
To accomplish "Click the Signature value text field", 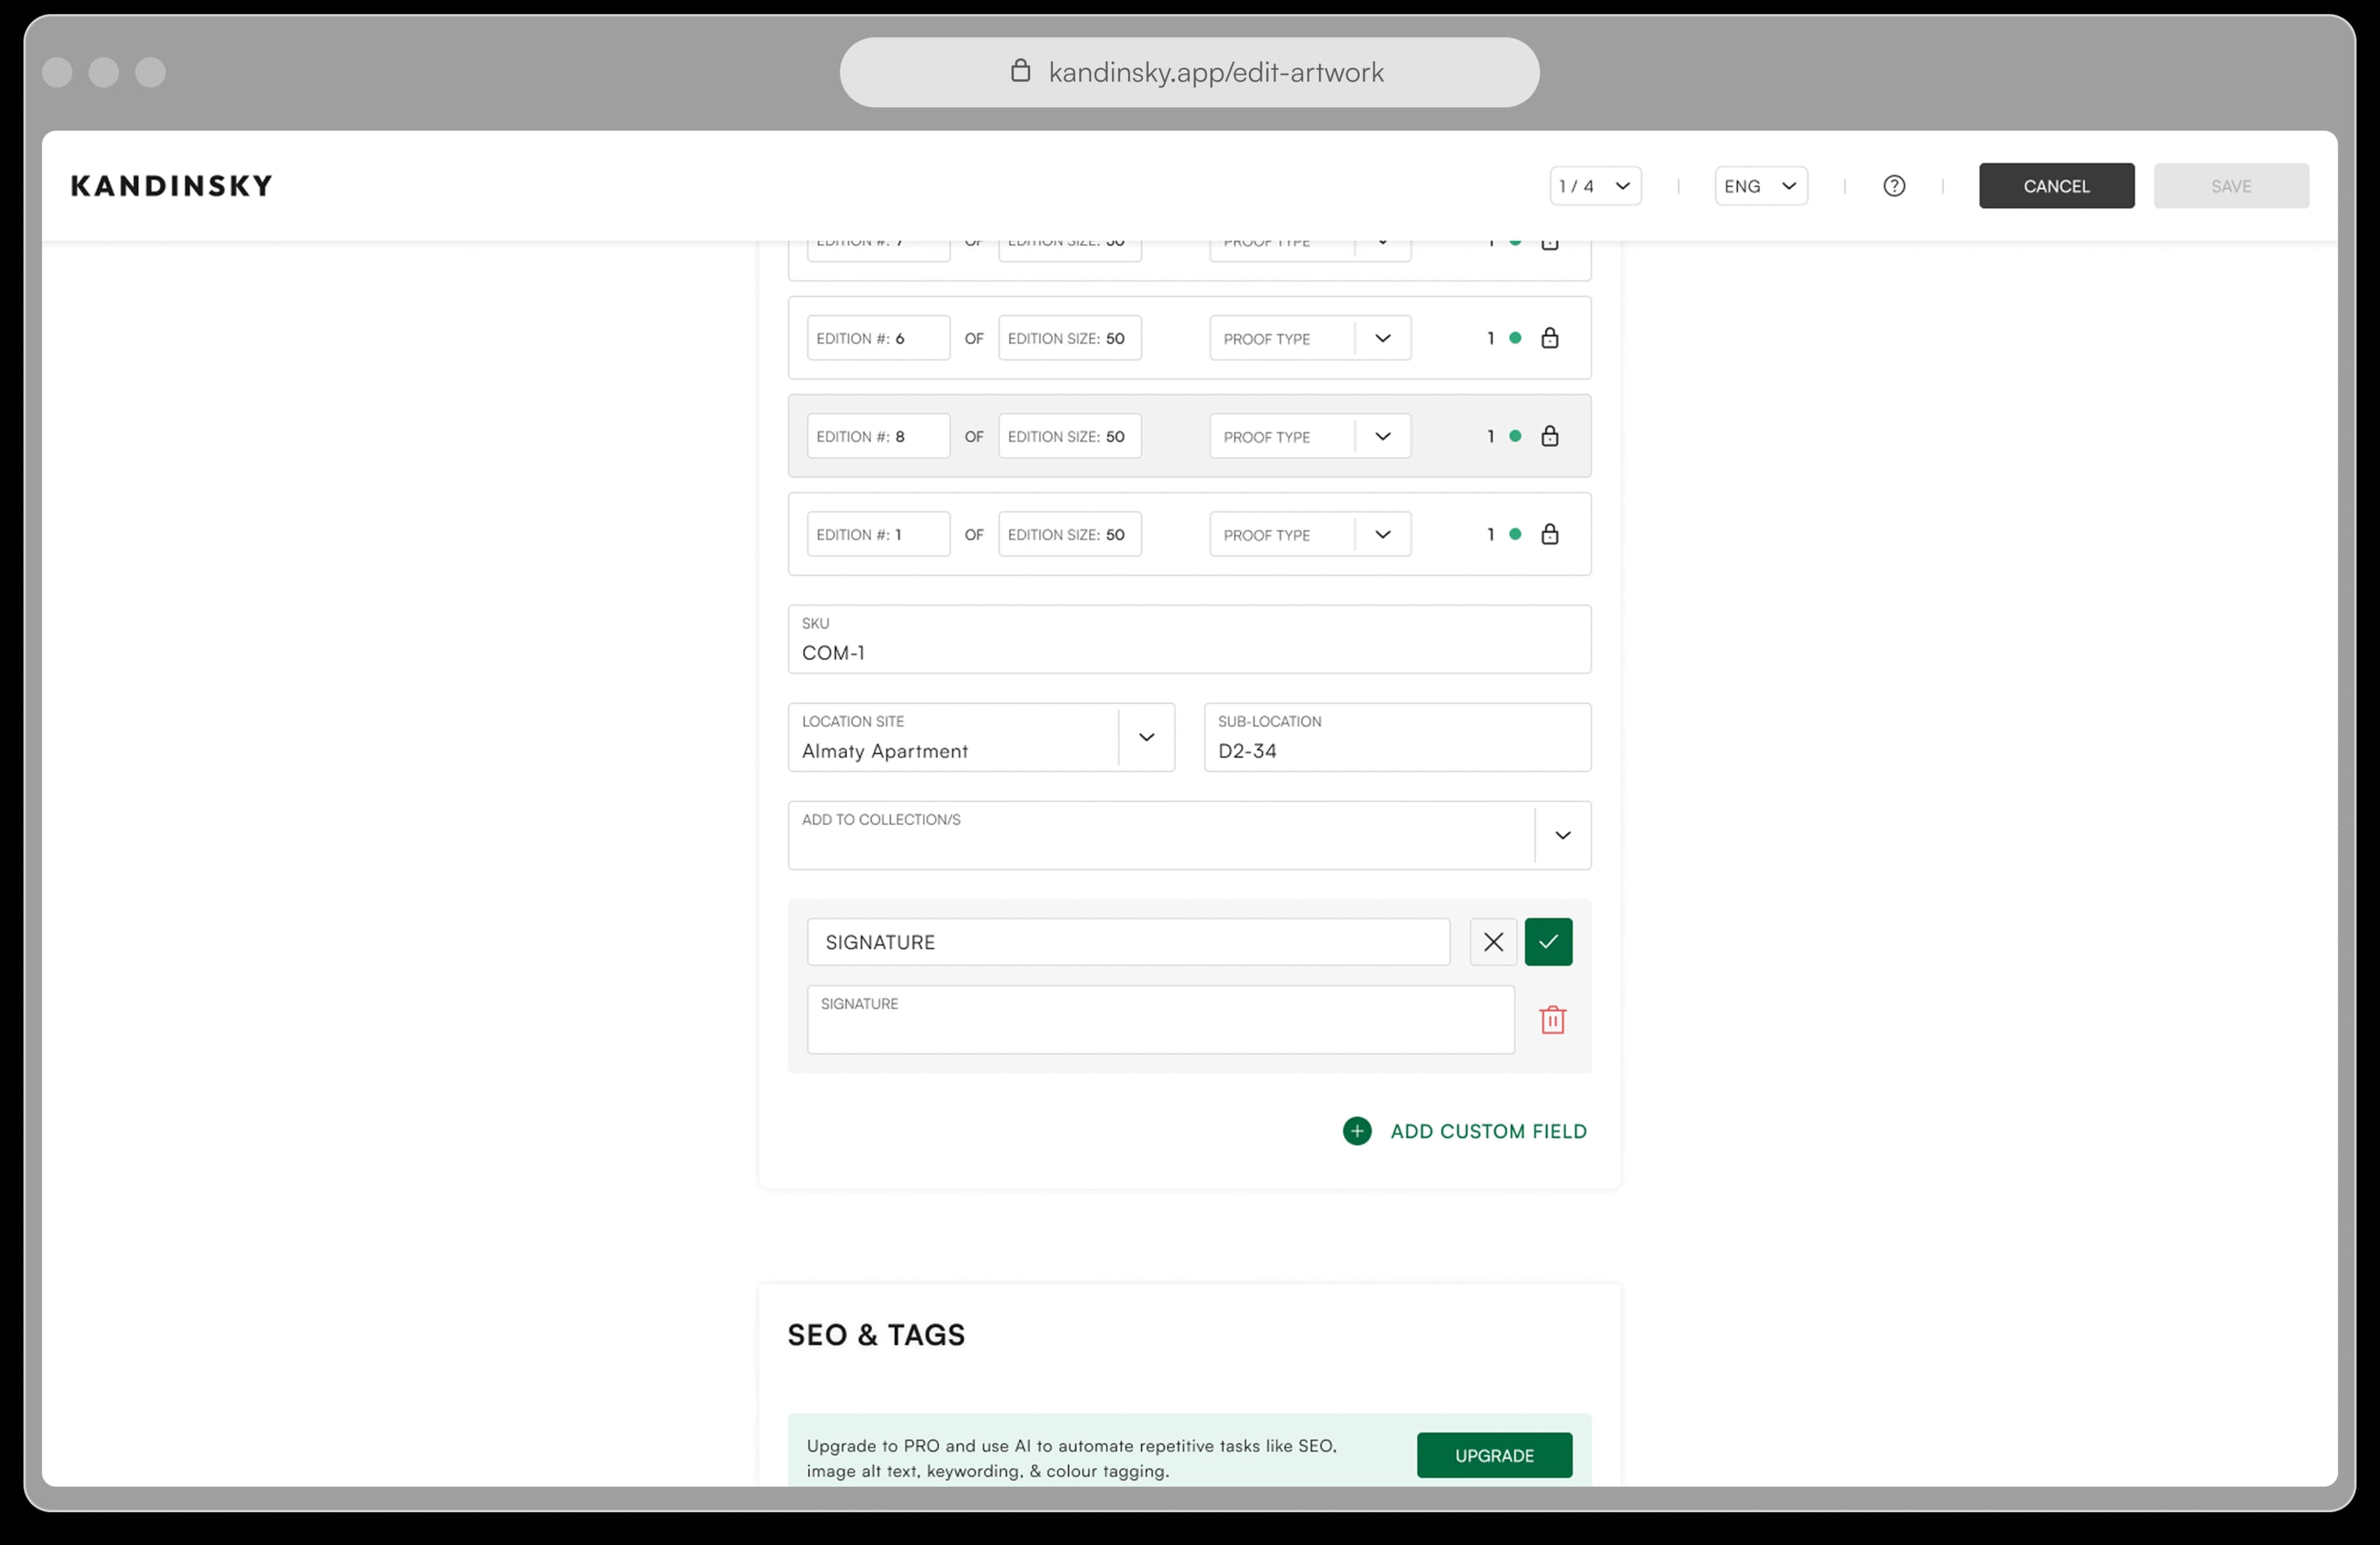I will 1160,1020.
